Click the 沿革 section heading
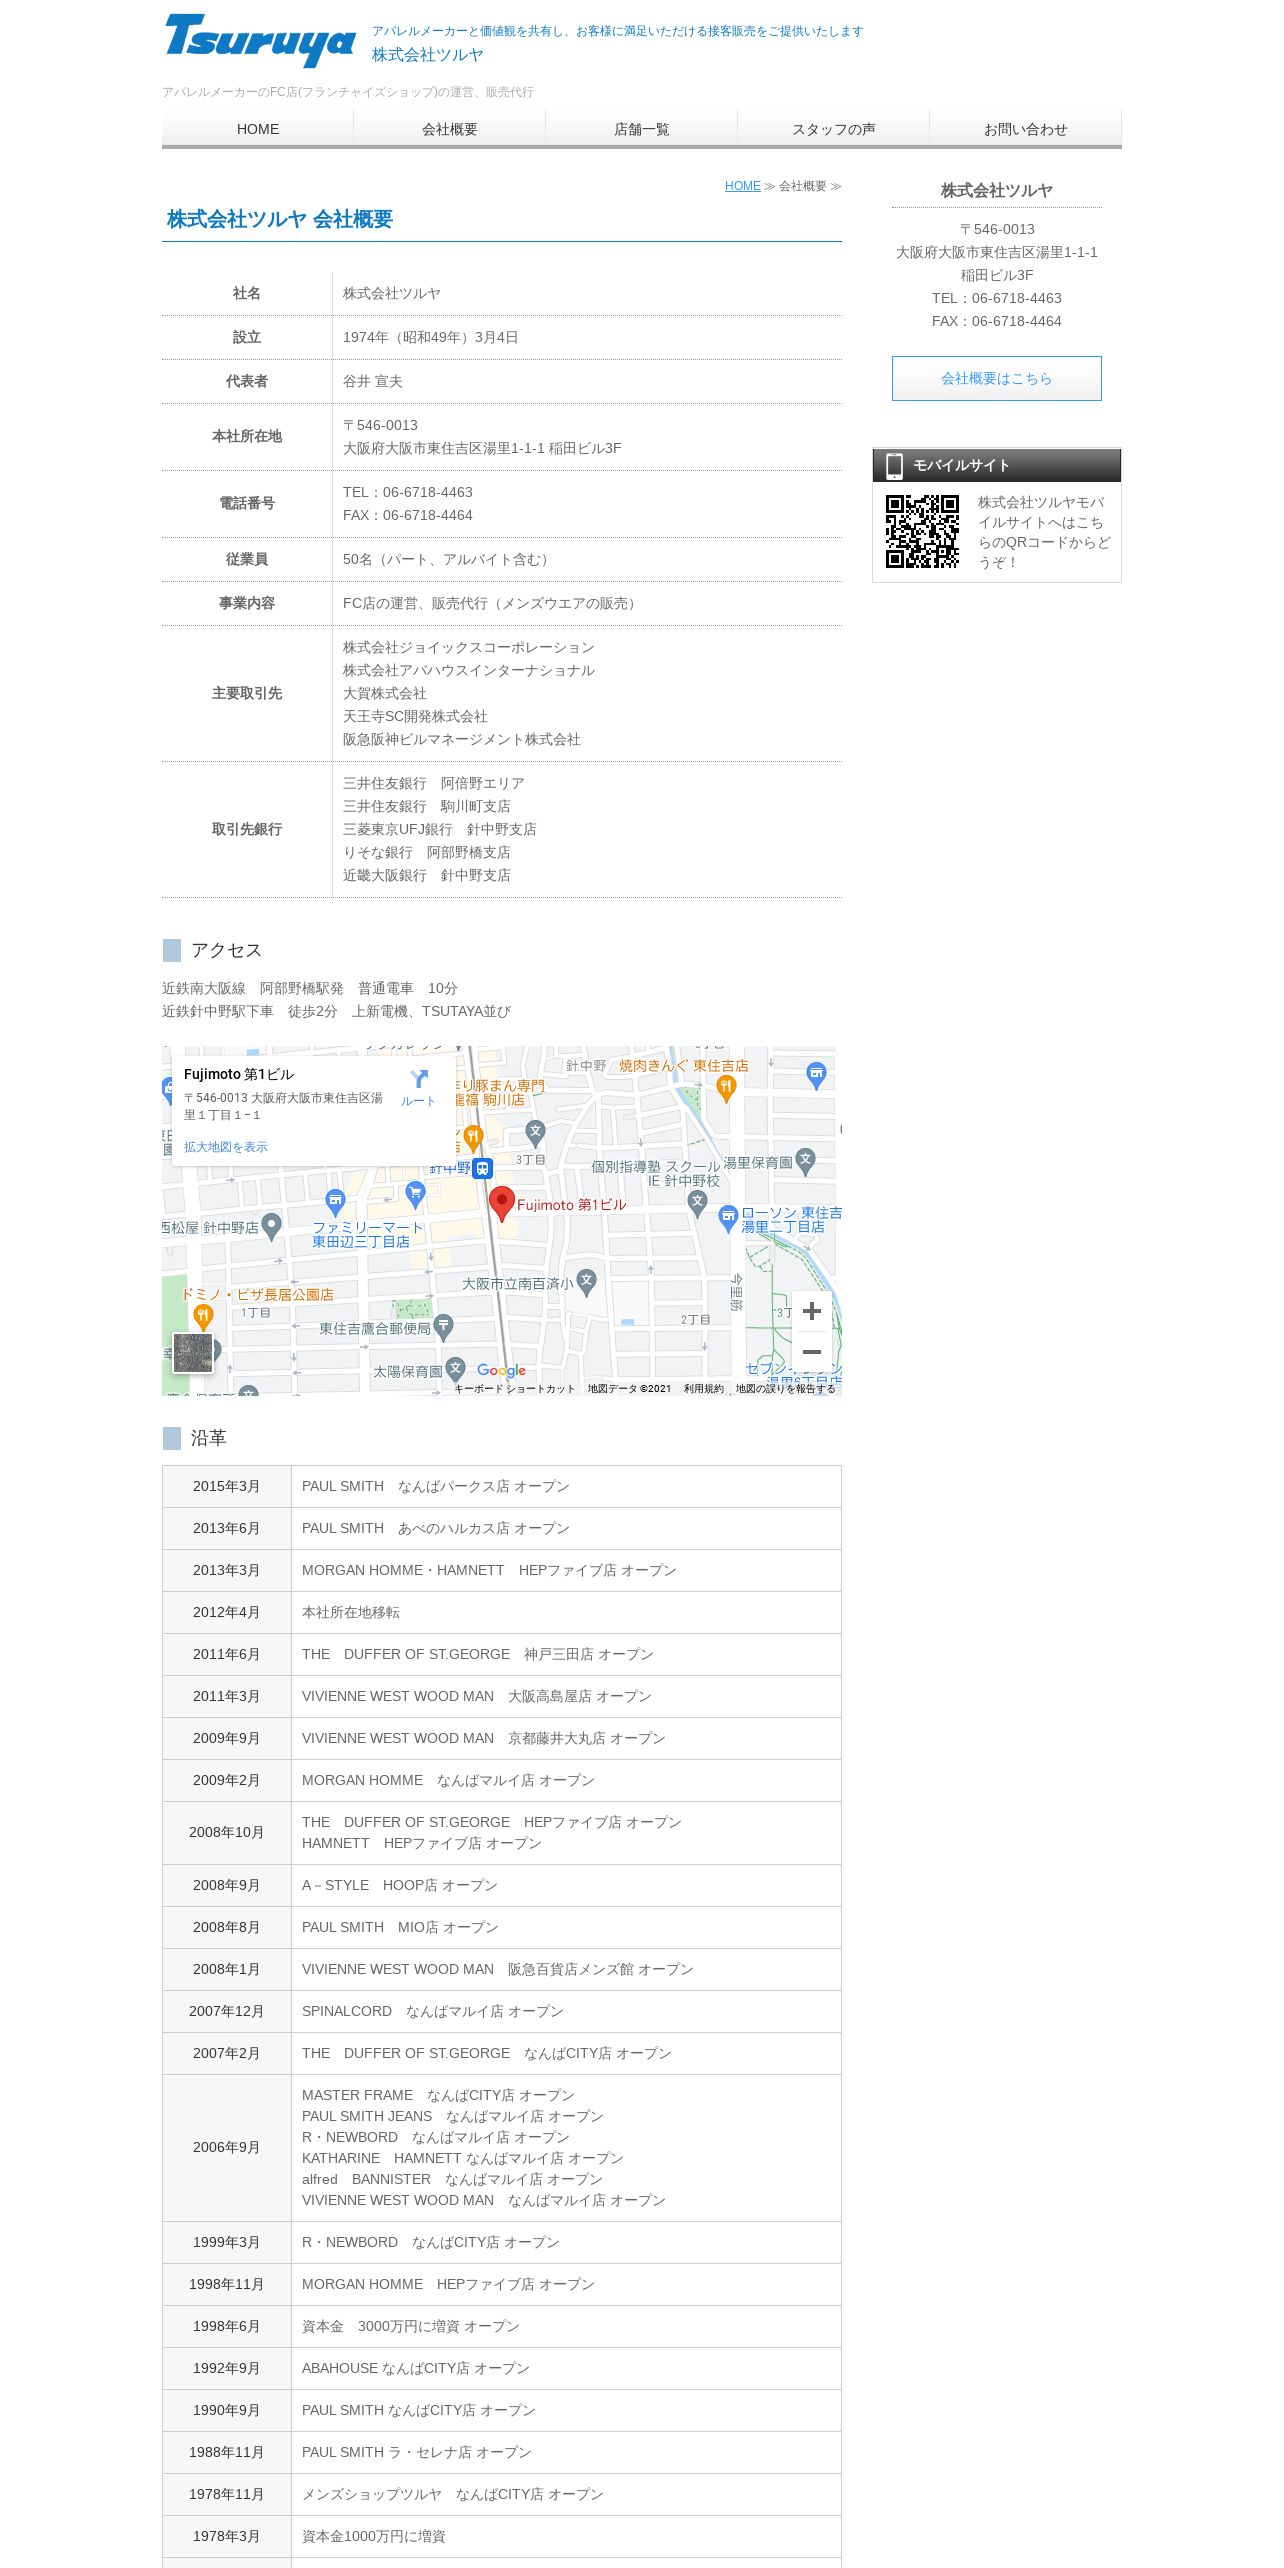The image size is (1284, 2568). pos(209,1438)
